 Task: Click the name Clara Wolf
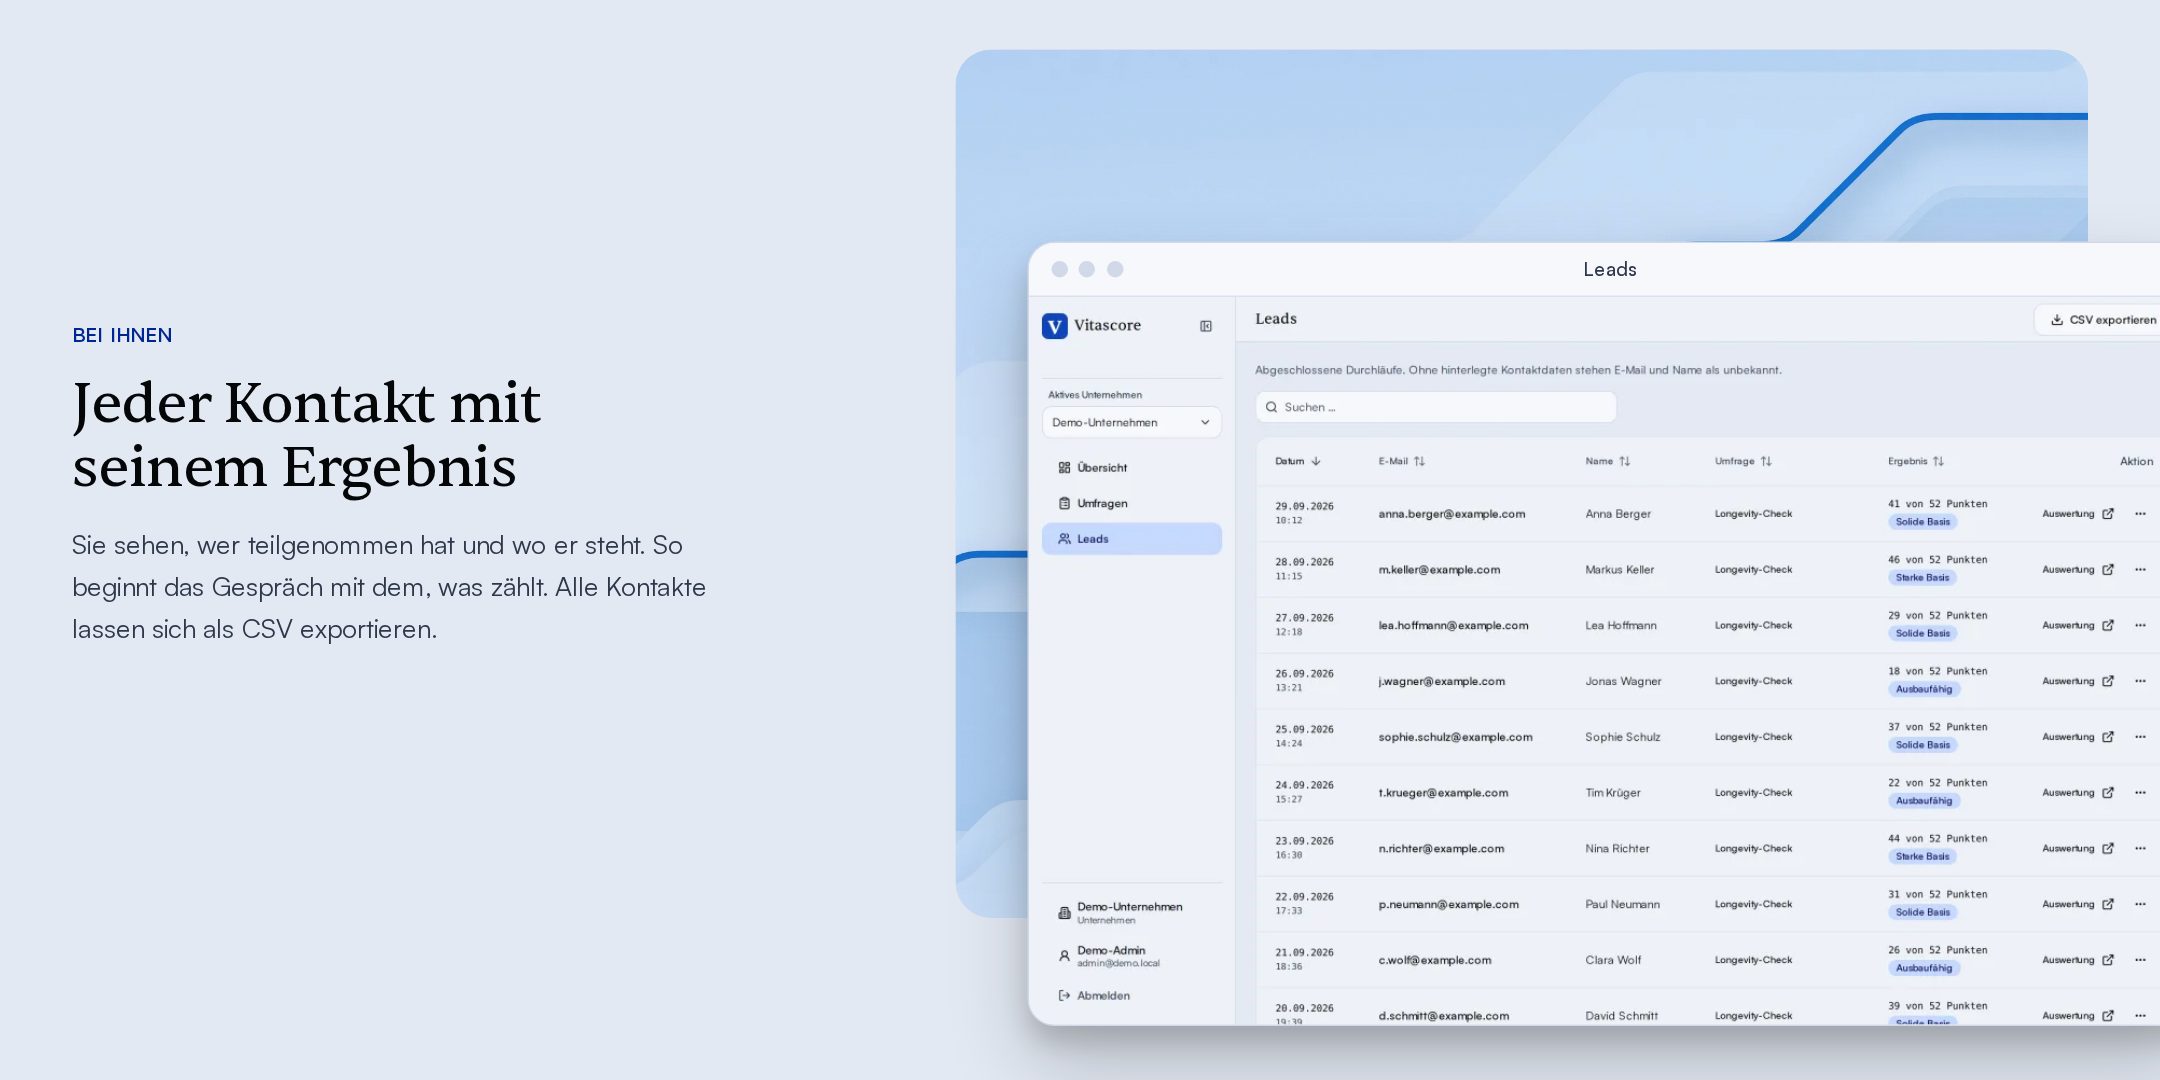pos(1613,960)
